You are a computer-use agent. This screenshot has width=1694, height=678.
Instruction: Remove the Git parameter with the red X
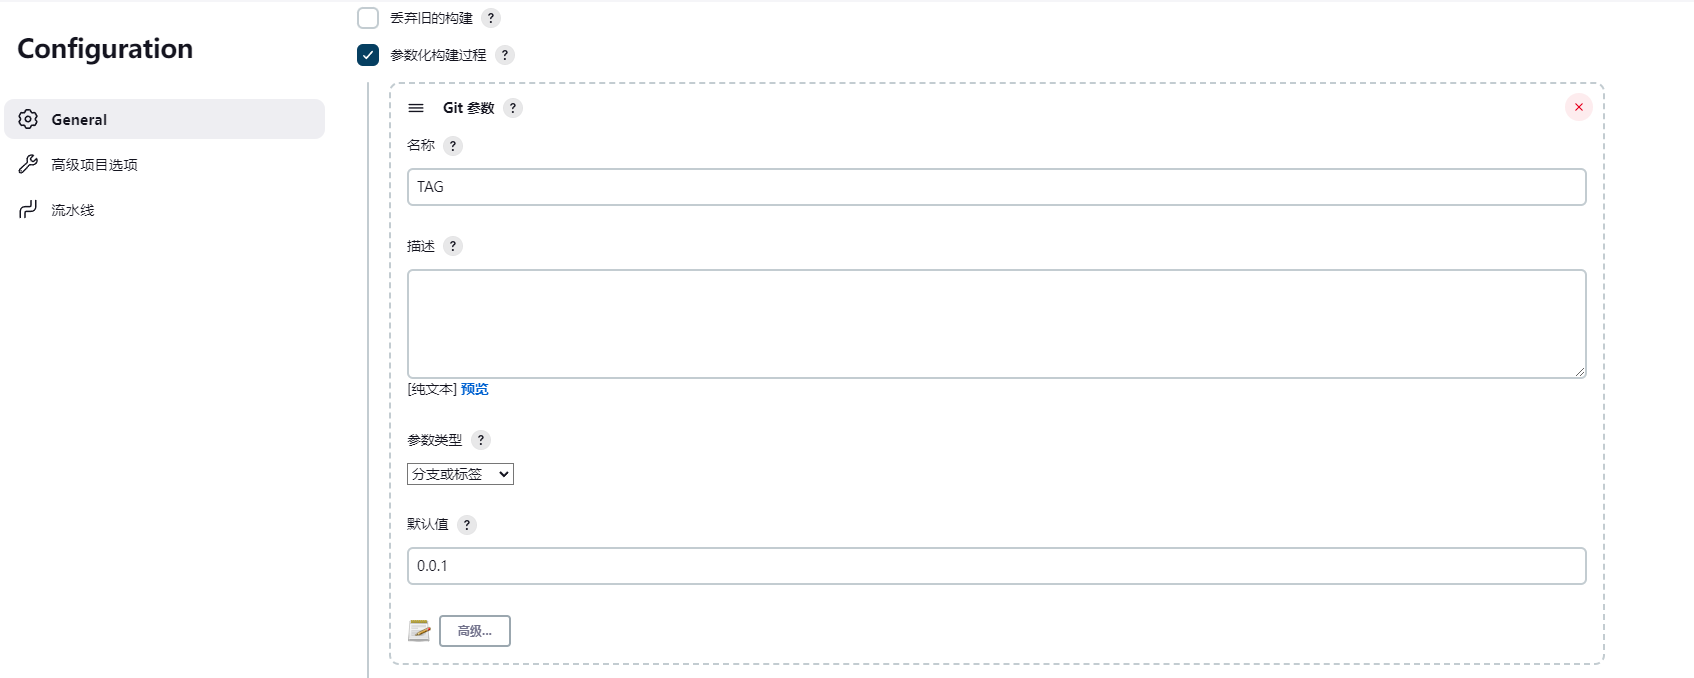tap(1578, 107)
